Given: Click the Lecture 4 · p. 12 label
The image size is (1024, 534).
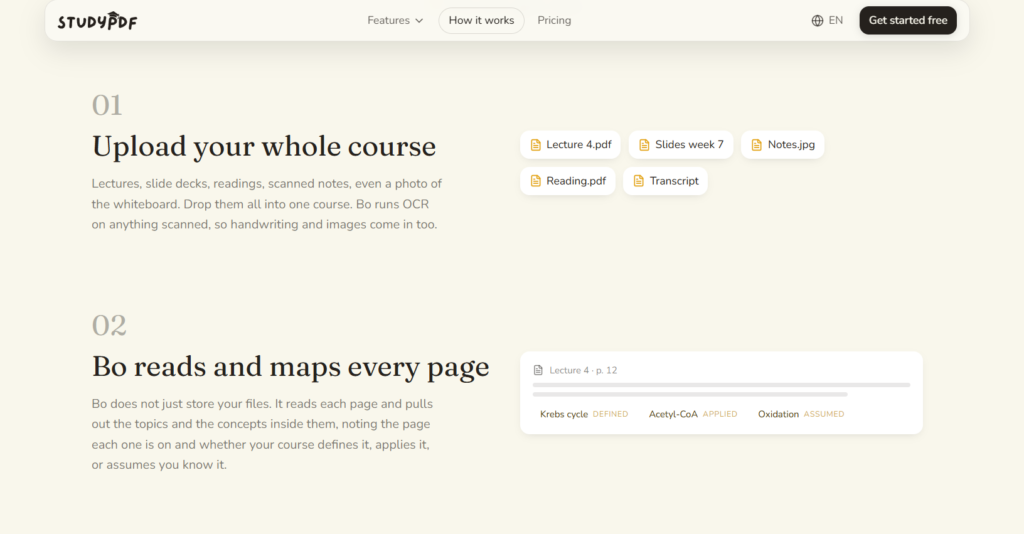Looking at the screenshot, I should point(583,370).
